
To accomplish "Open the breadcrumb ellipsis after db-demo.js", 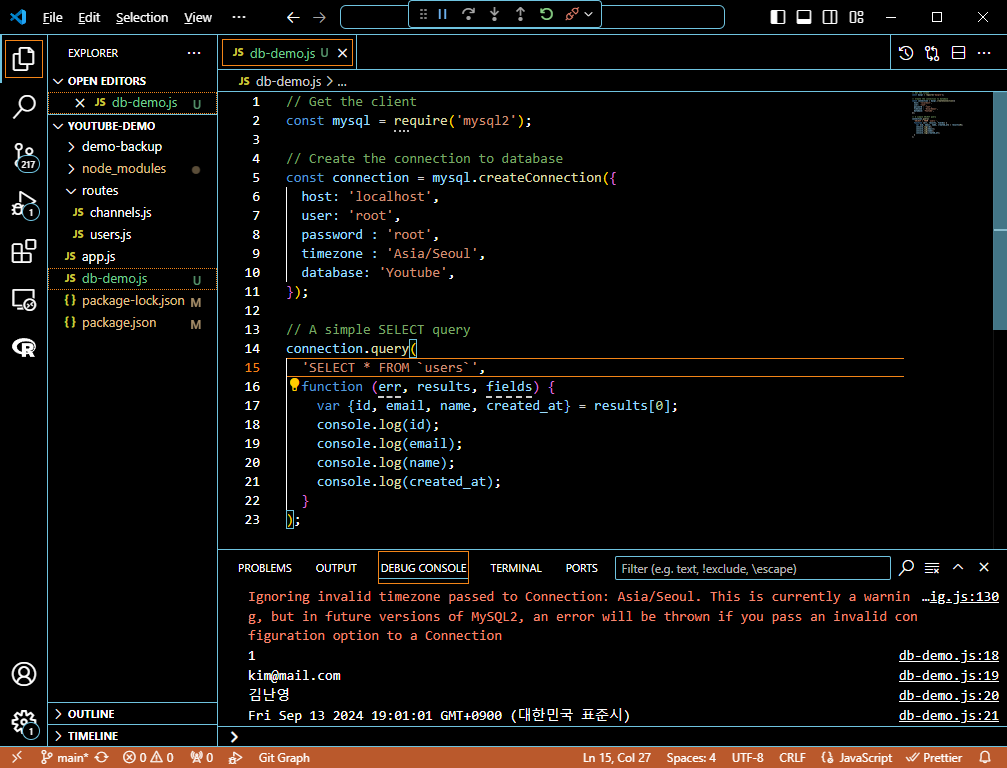I will point(342,82).
